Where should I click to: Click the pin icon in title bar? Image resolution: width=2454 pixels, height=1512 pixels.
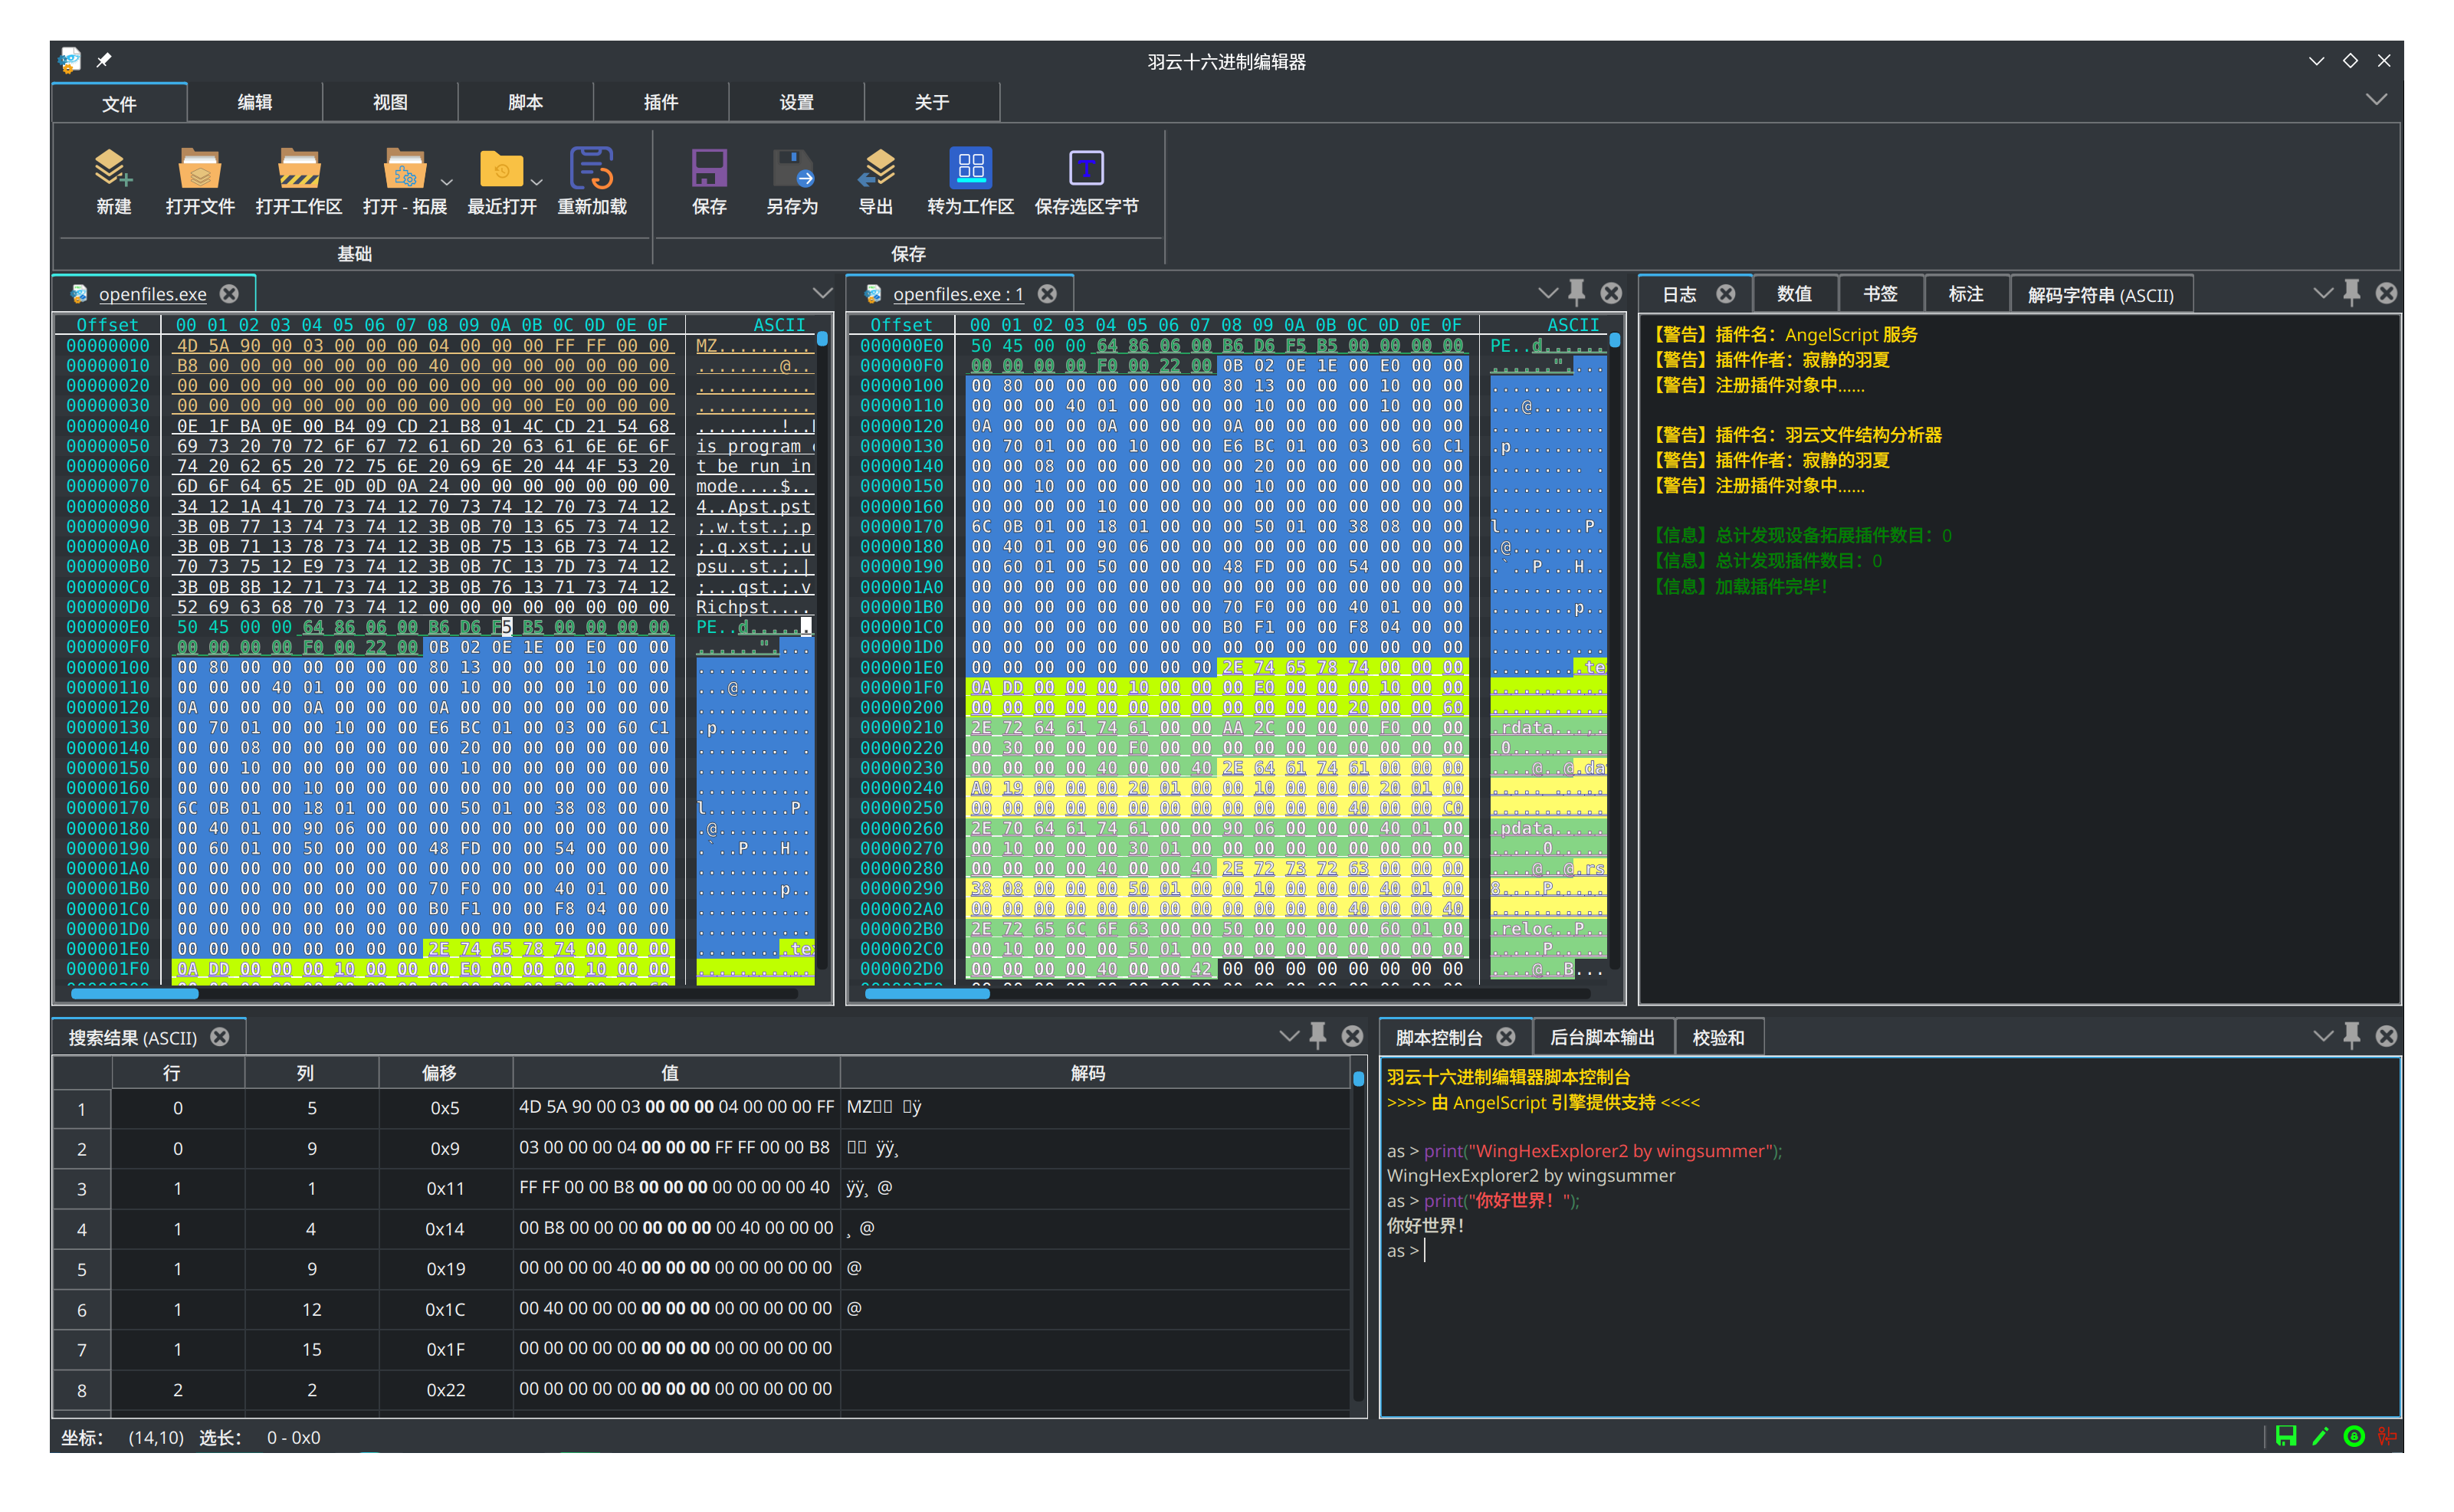pos(104,60)
